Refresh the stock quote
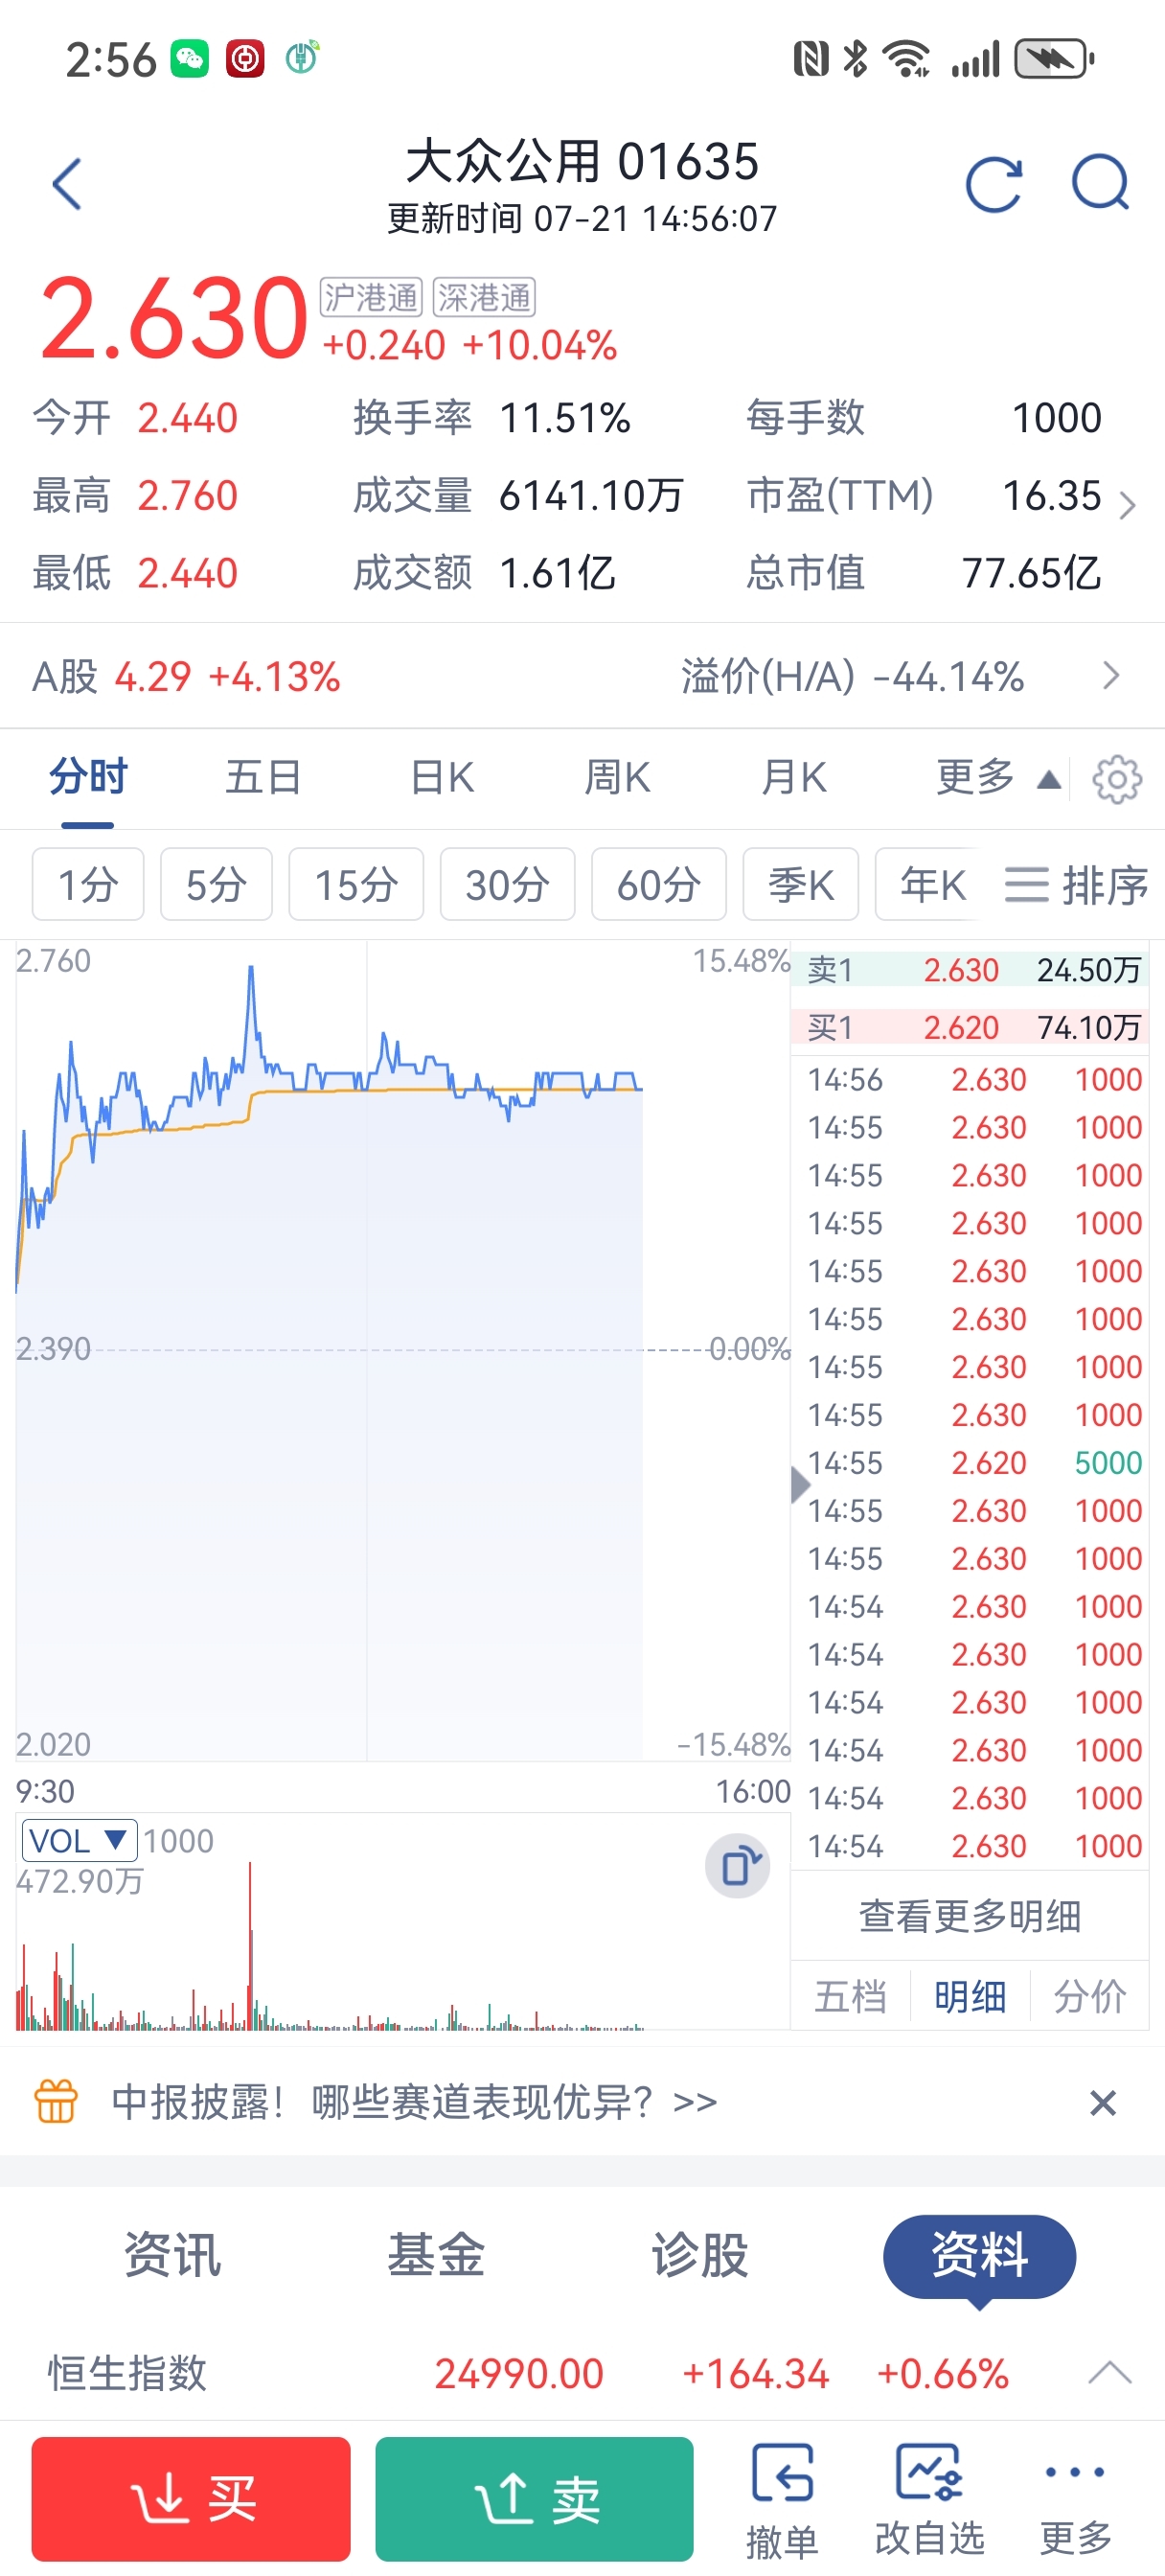Screen dimensions: 1165x2576 coord(993,184)
